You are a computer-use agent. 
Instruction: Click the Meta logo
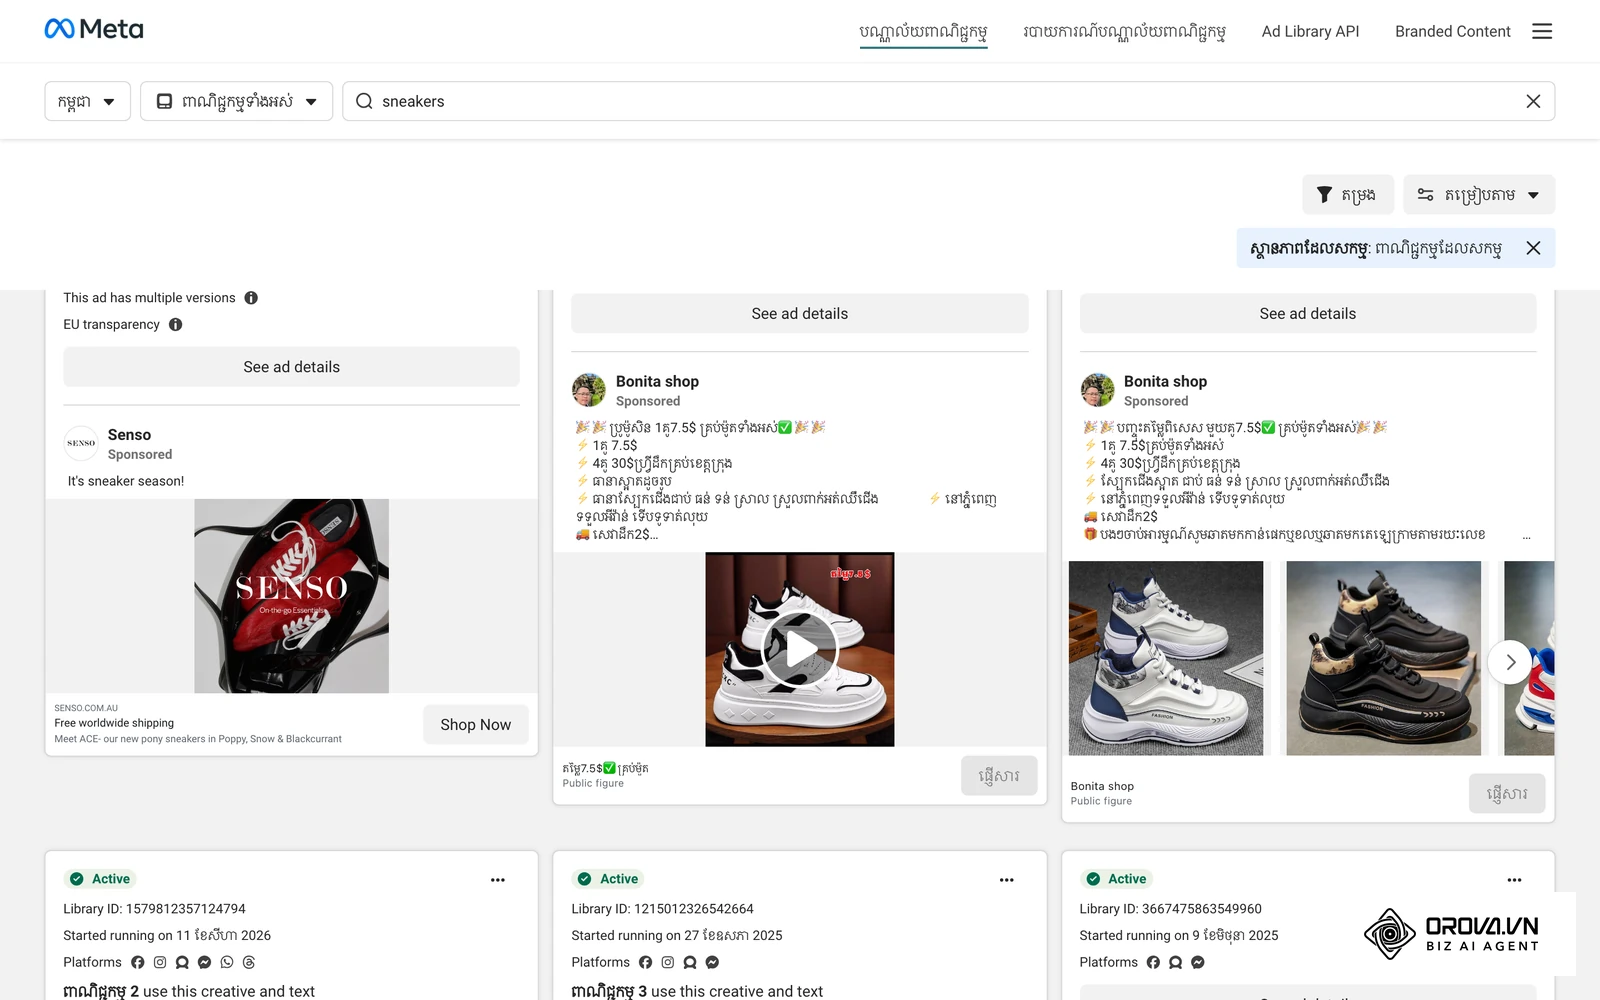[x=94, y=29]
